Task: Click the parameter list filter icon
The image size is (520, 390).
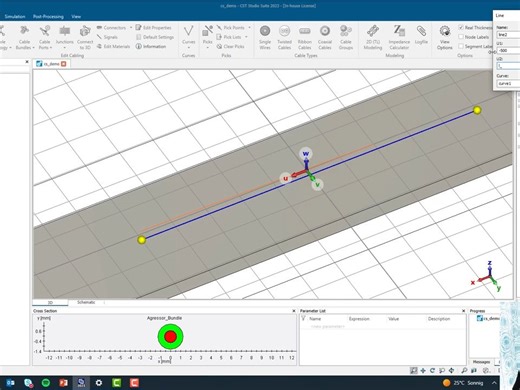Action: pyautogui.click(x=303, y=319)
